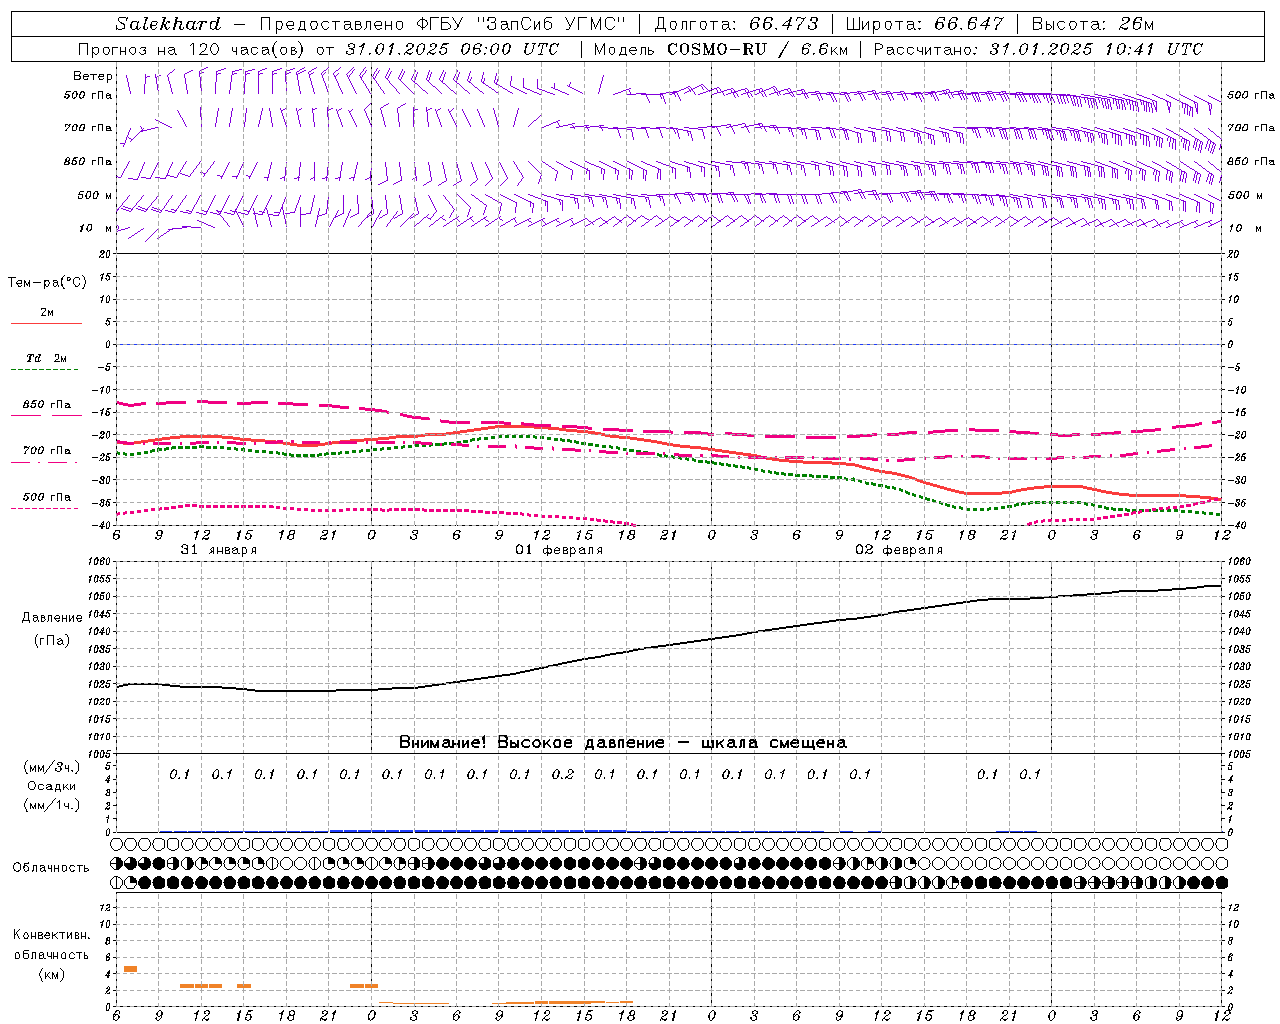Select the 'Предоставлено ФГБУ ЗапСиб УГМС' provider text

(443, 24)
